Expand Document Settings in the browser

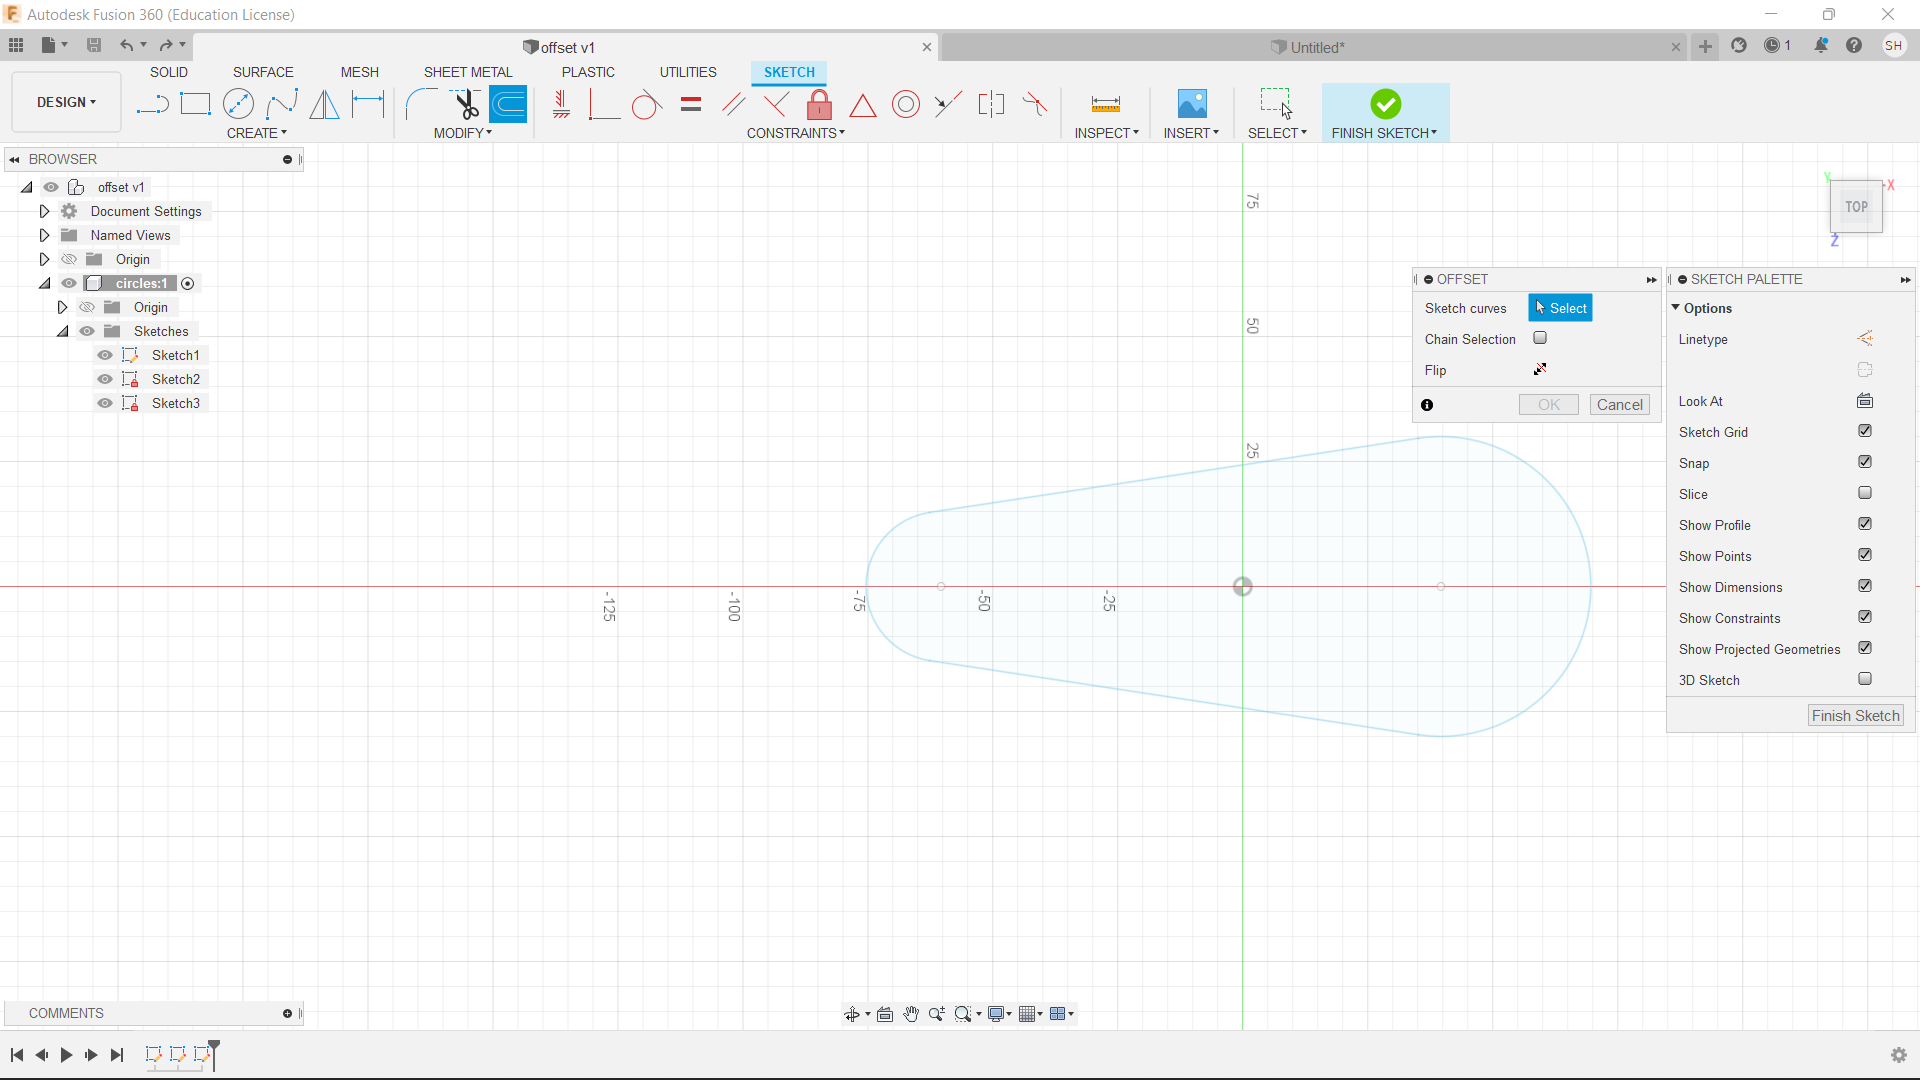(44, 211)
